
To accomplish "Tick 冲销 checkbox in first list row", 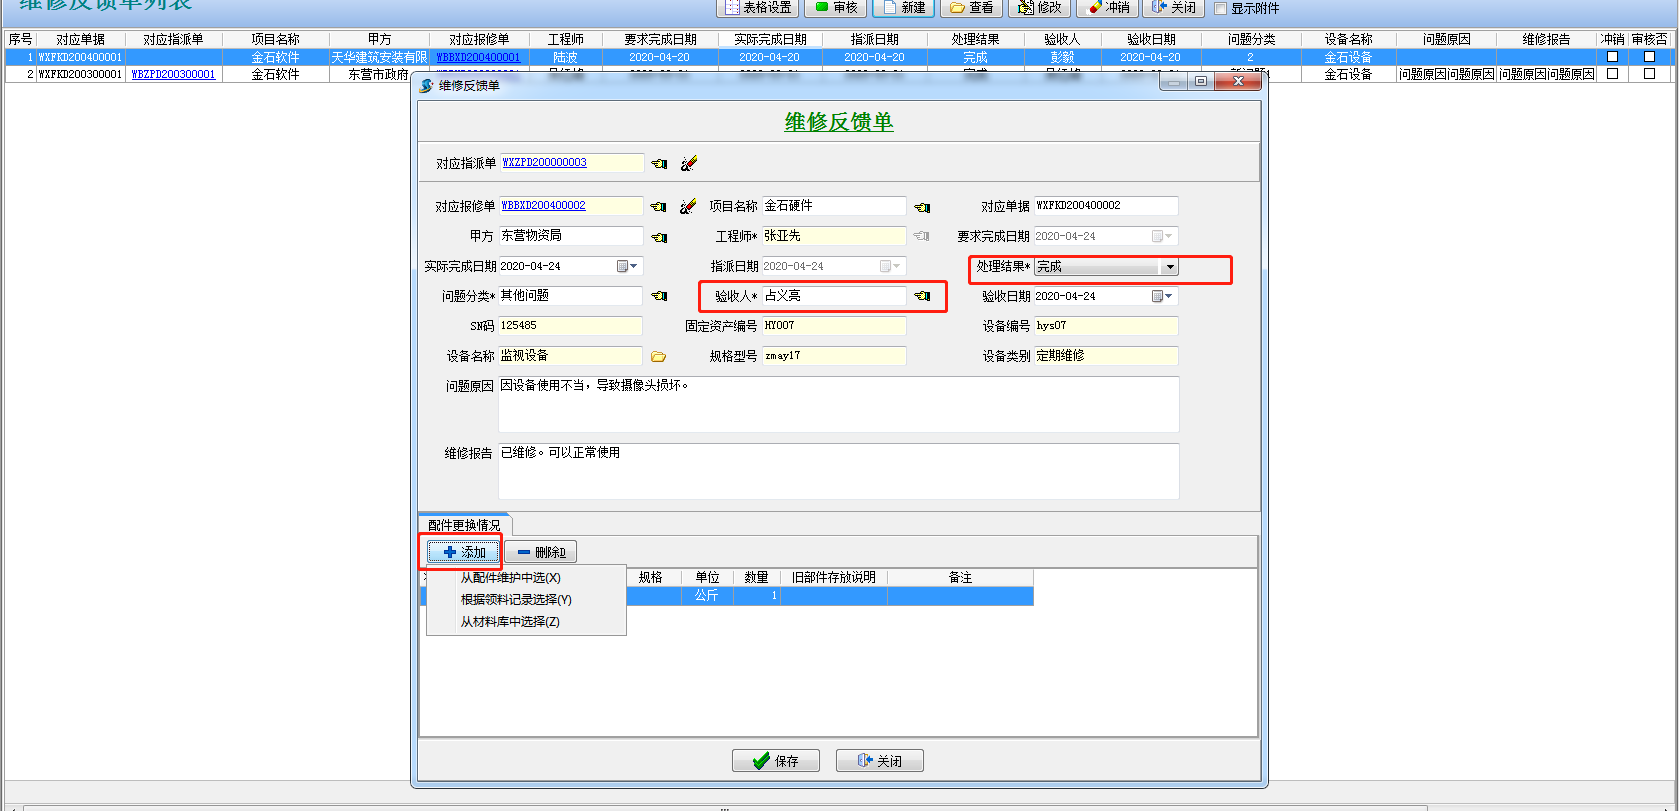I will tap(1612, 57).
